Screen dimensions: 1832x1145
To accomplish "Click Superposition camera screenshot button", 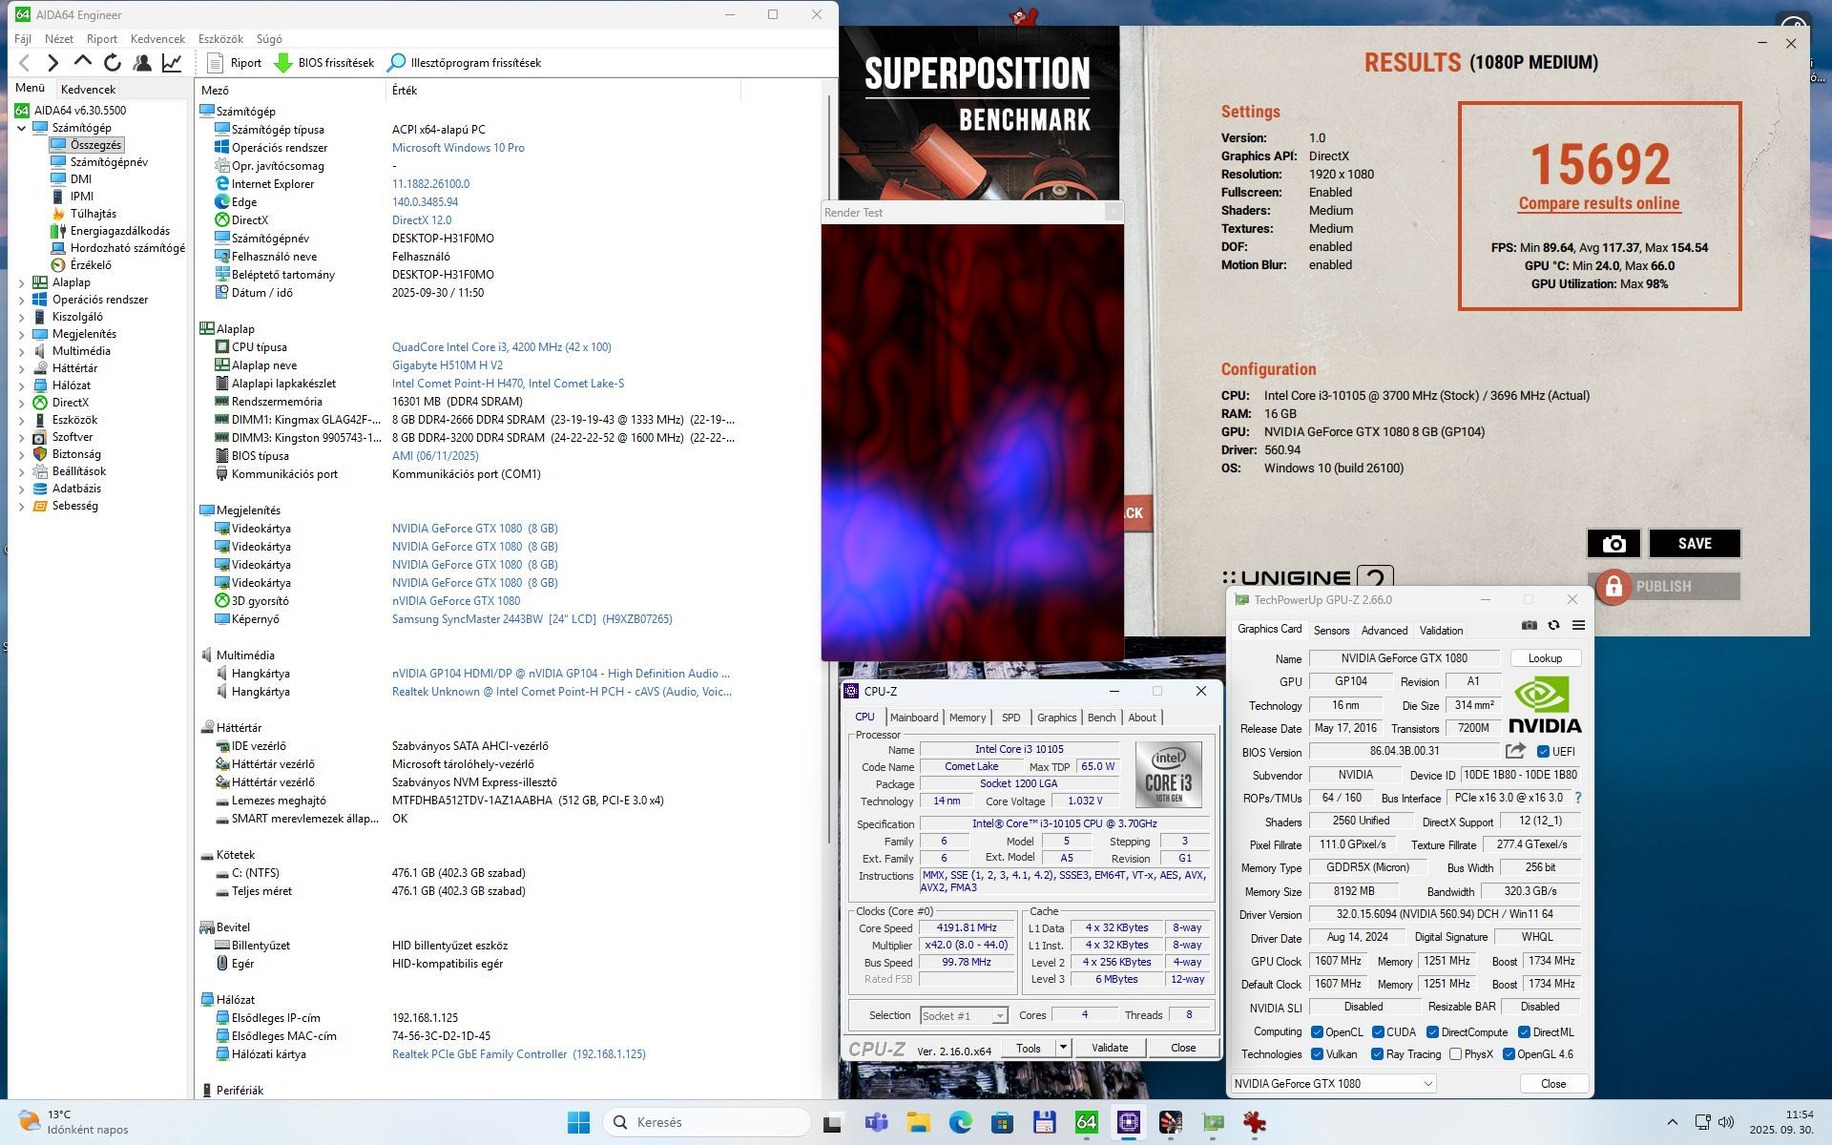I will tap(1614, 543).
